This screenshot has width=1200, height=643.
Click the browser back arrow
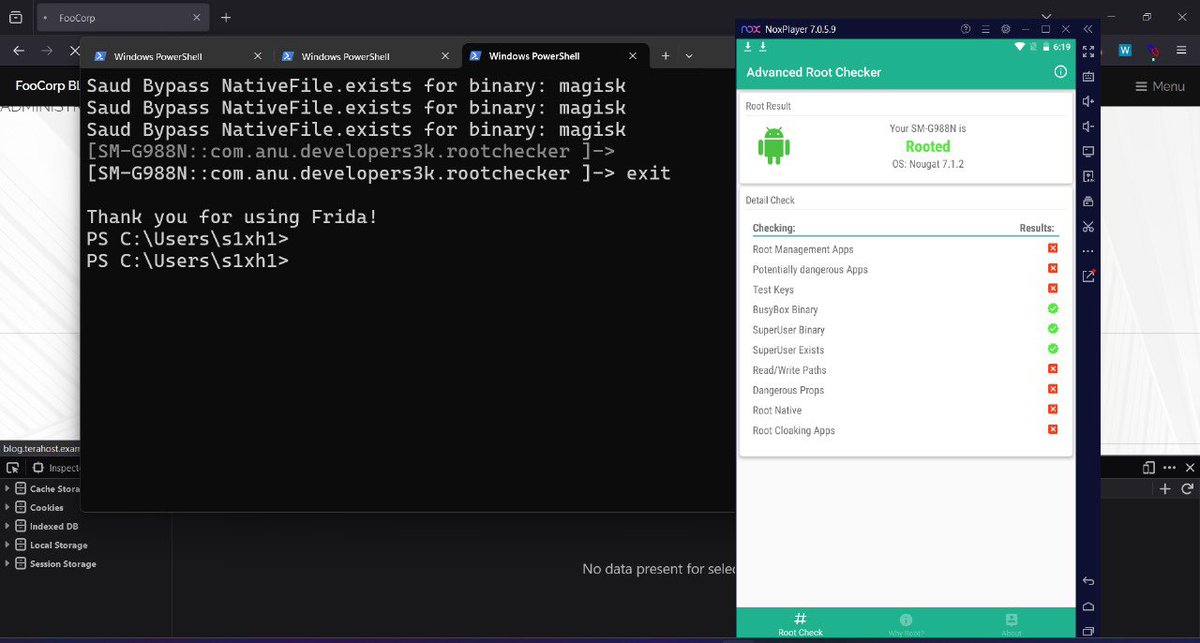(x=18, y=50)
